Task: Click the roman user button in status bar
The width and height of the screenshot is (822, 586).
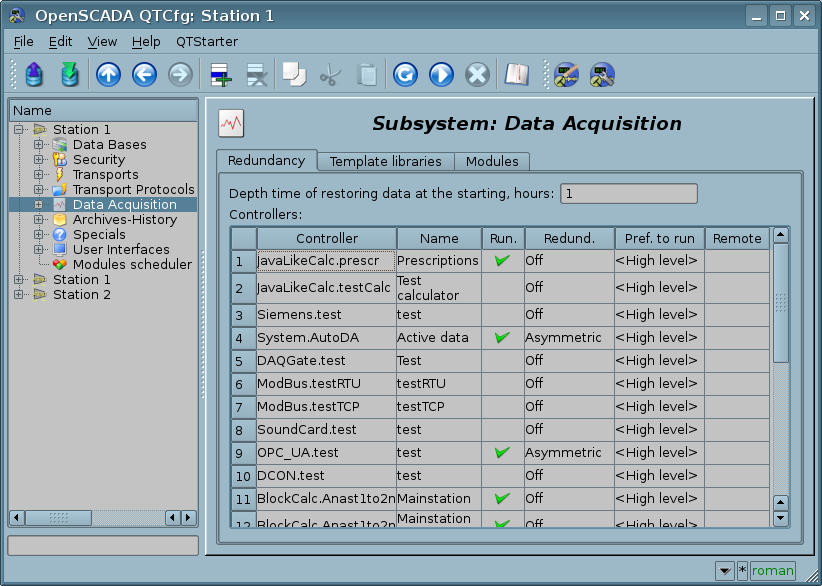Action: click(x=773, y=571)
